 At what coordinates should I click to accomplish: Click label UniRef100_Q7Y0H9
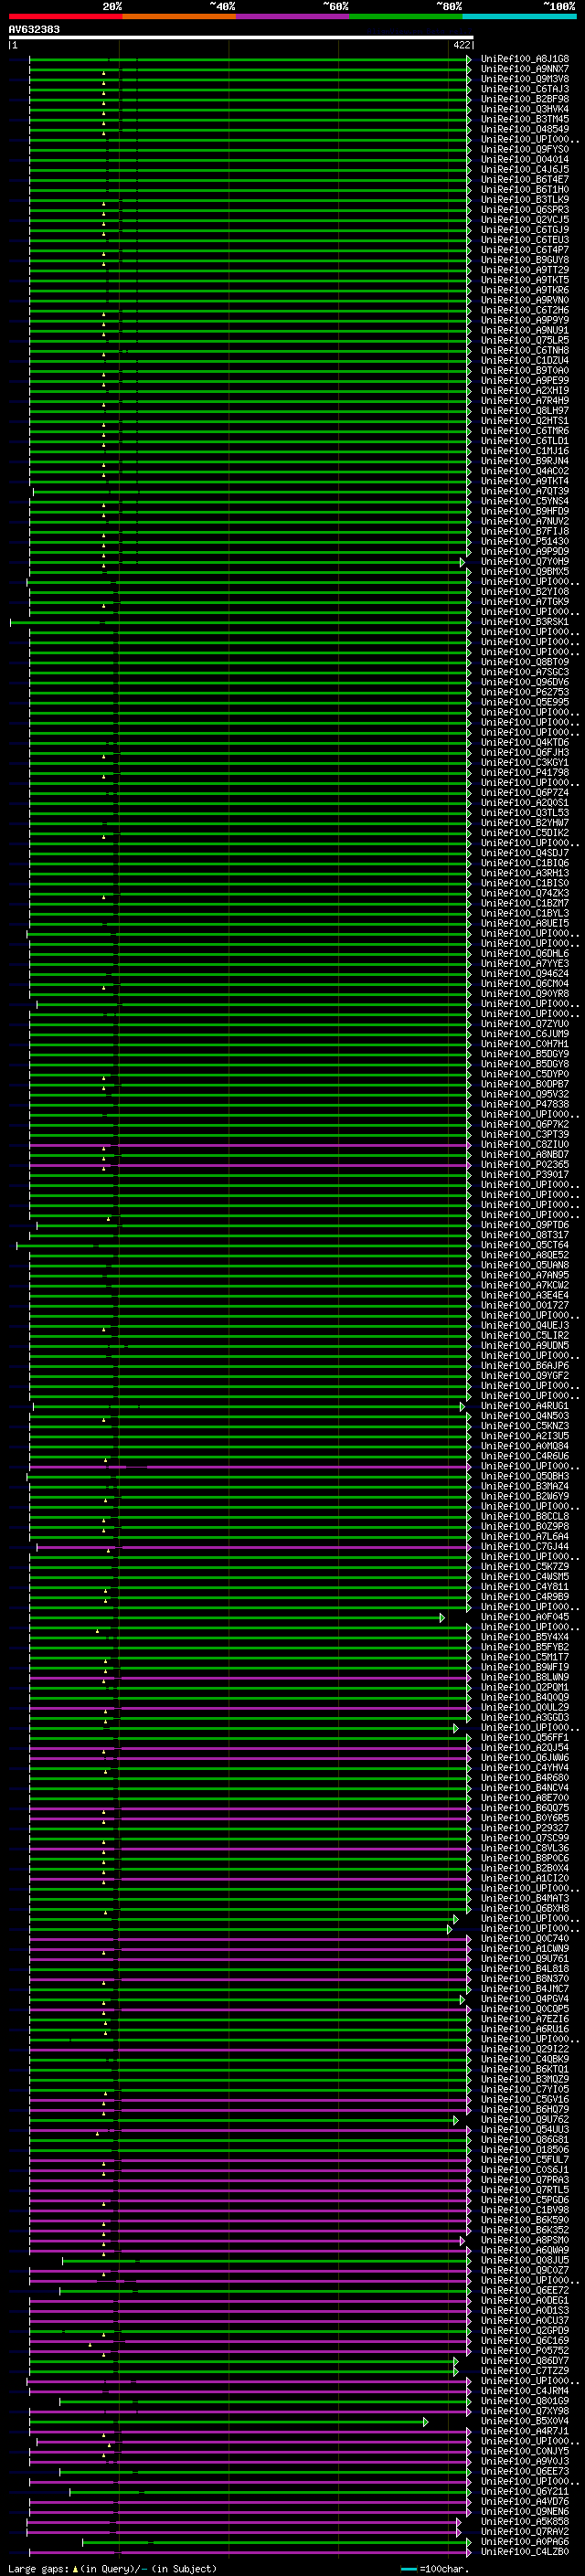pyautogui.click(x=525, y=562)
